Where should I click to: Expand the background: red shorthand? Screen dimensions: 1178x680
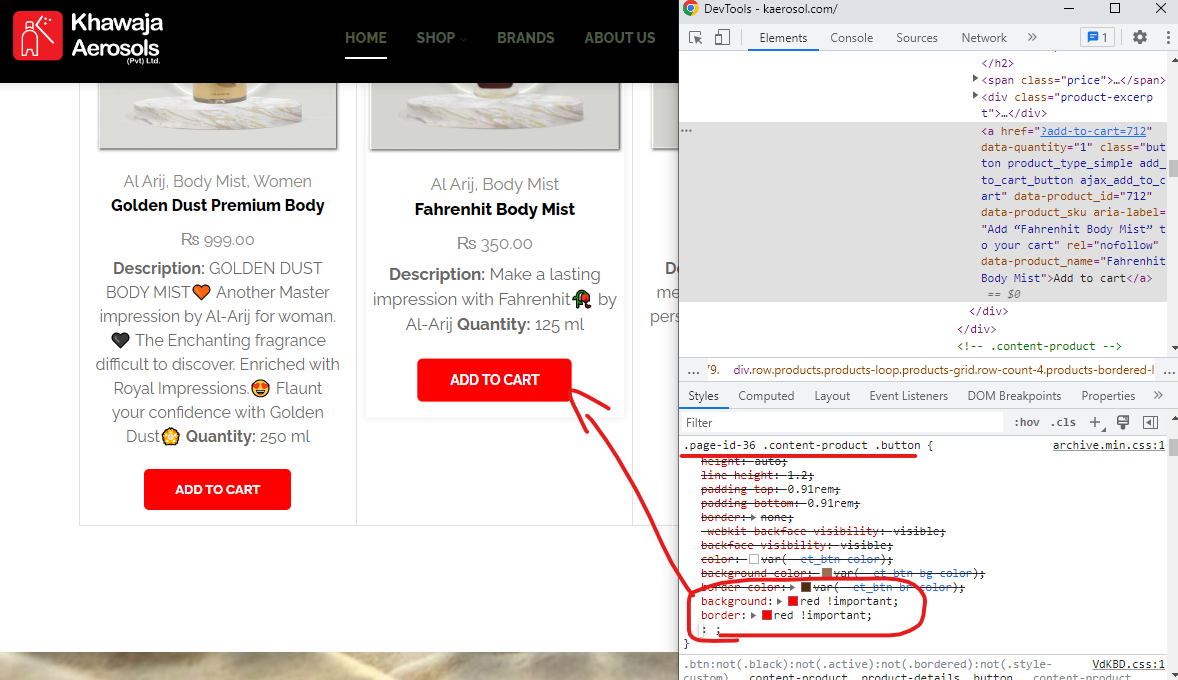[x=780, y=601]
